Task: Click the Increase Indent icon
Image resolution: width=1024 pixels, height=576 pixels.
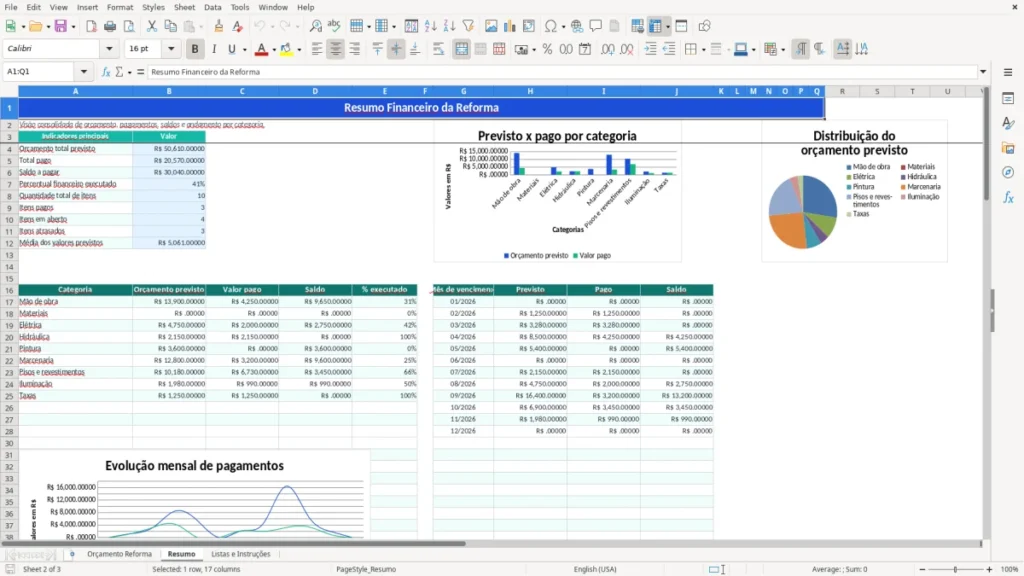Action: 650,49
